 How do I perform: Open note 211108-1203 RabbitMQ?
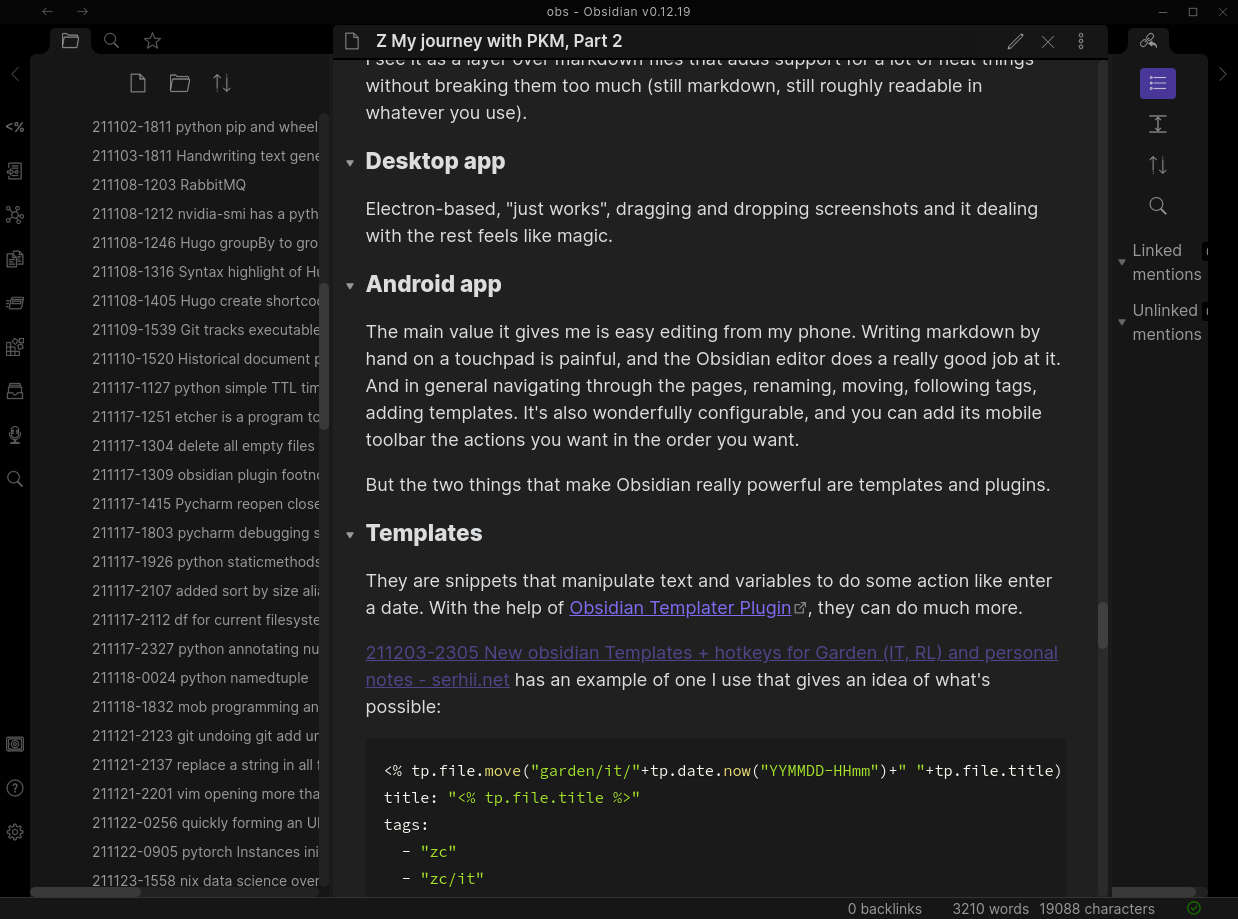(168, 185)
